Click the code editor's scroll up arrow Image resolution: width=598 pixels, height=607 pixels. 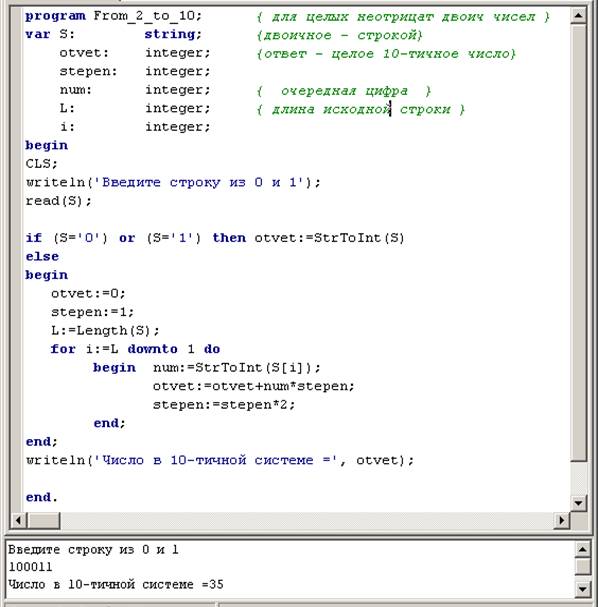pos(578,15)
